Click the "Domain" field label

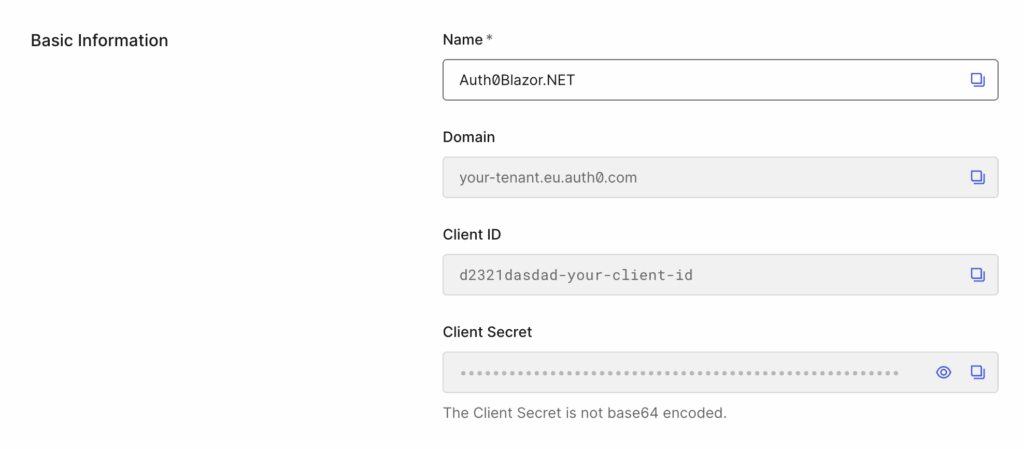pos(469,137)
